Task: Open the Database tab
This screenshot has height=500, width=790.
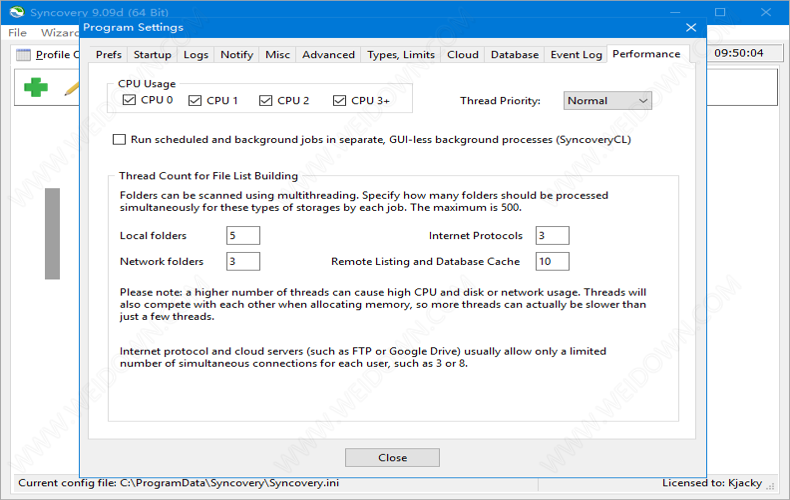Action: tap(514, 54)
